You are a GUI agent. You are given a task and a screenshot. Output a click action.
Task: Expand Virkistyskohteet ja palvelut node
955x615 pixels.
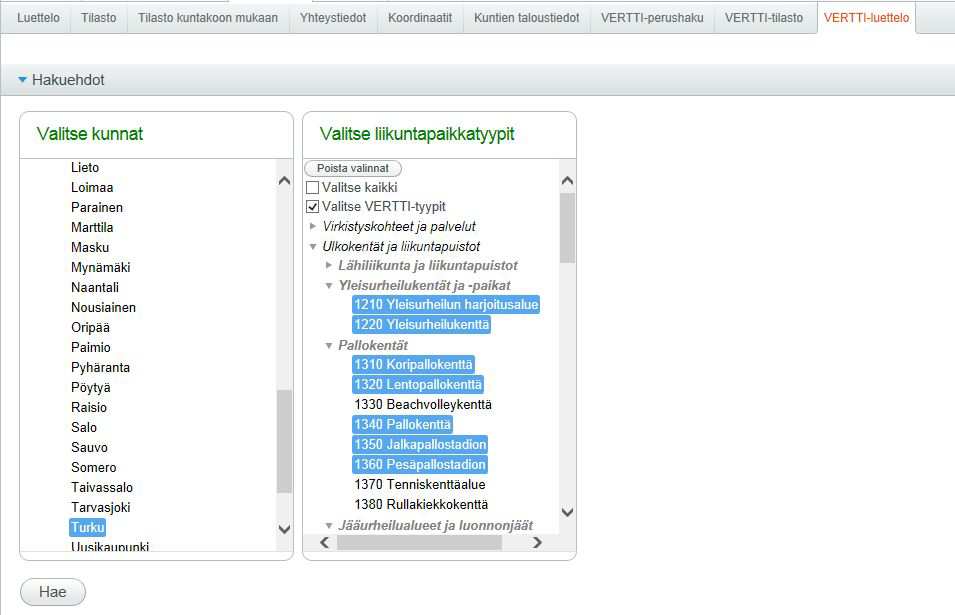313,227
